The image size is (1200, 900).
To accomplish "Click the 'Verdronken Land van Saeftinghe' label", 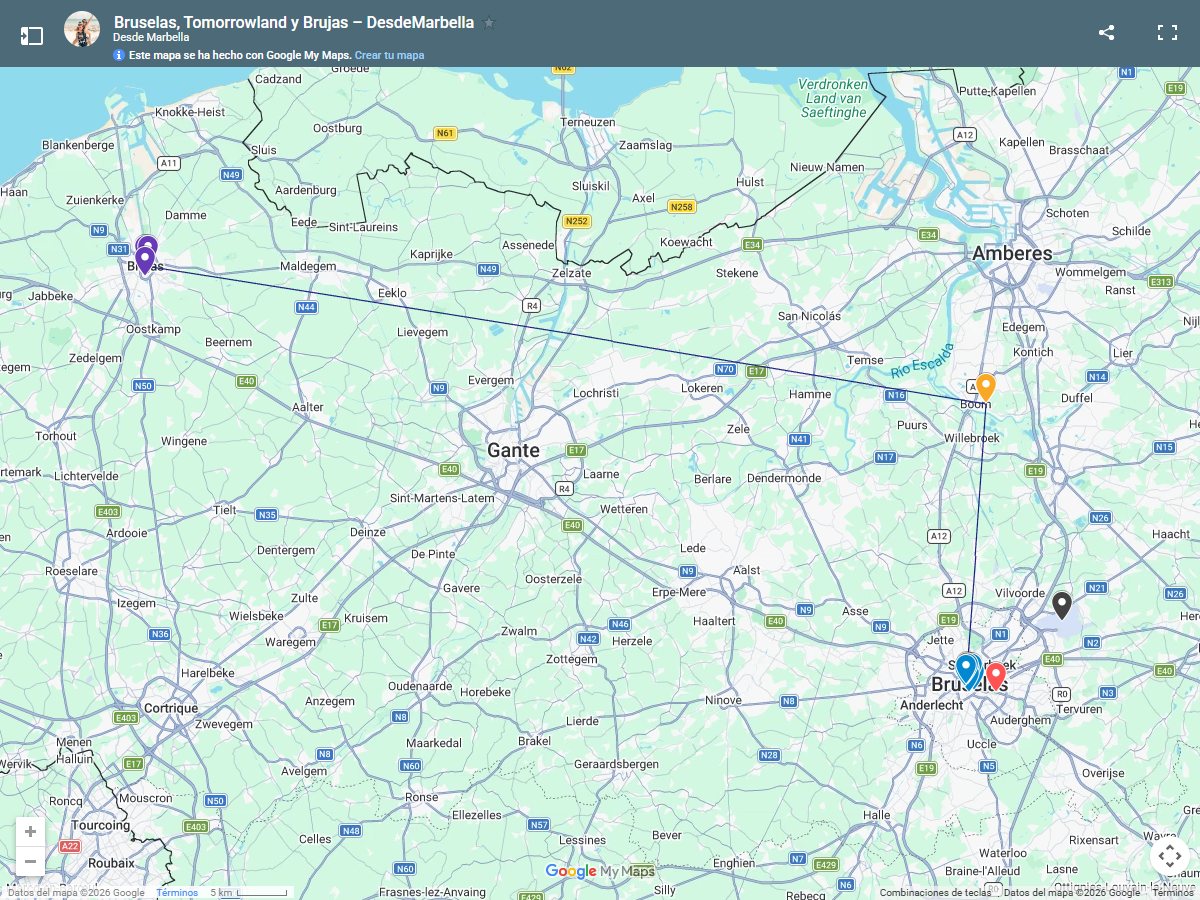I will coord(833,98).
